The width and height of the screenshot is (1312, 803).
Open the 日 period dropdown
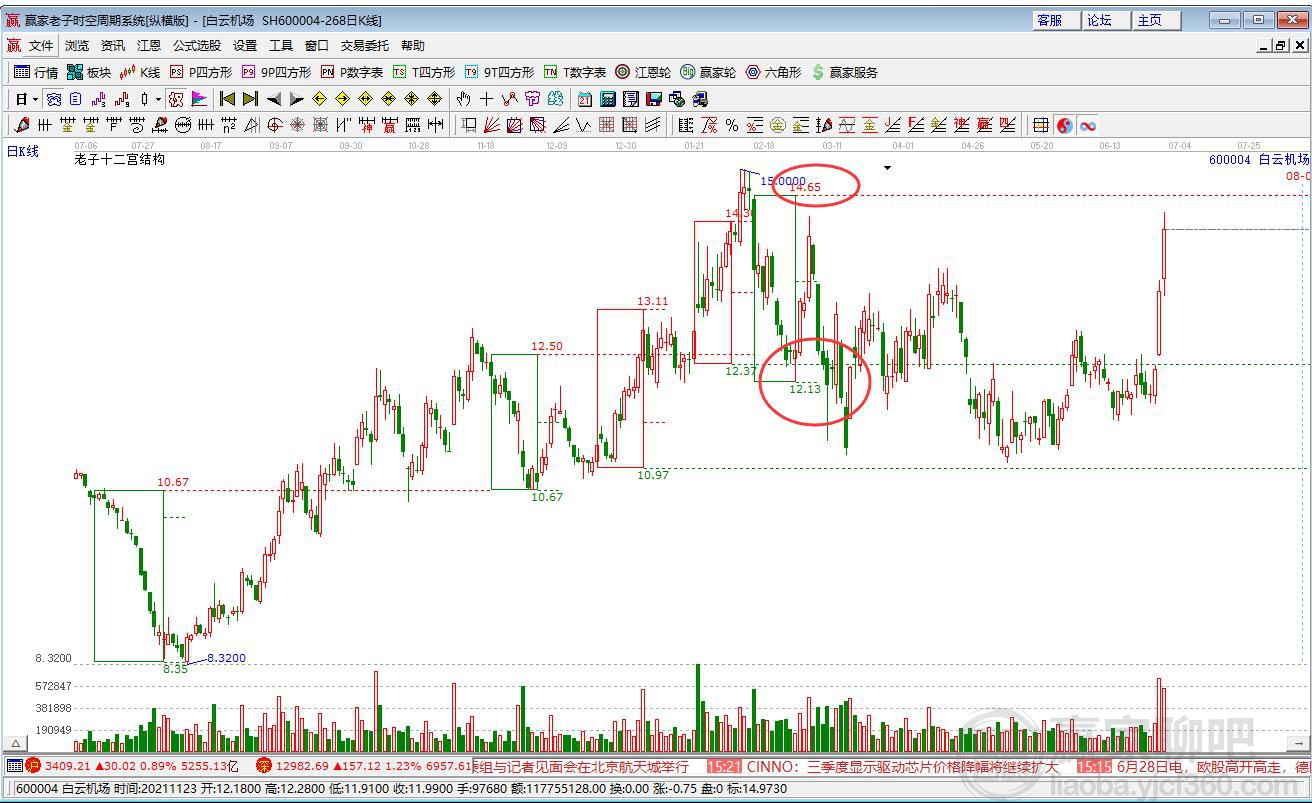27,99
